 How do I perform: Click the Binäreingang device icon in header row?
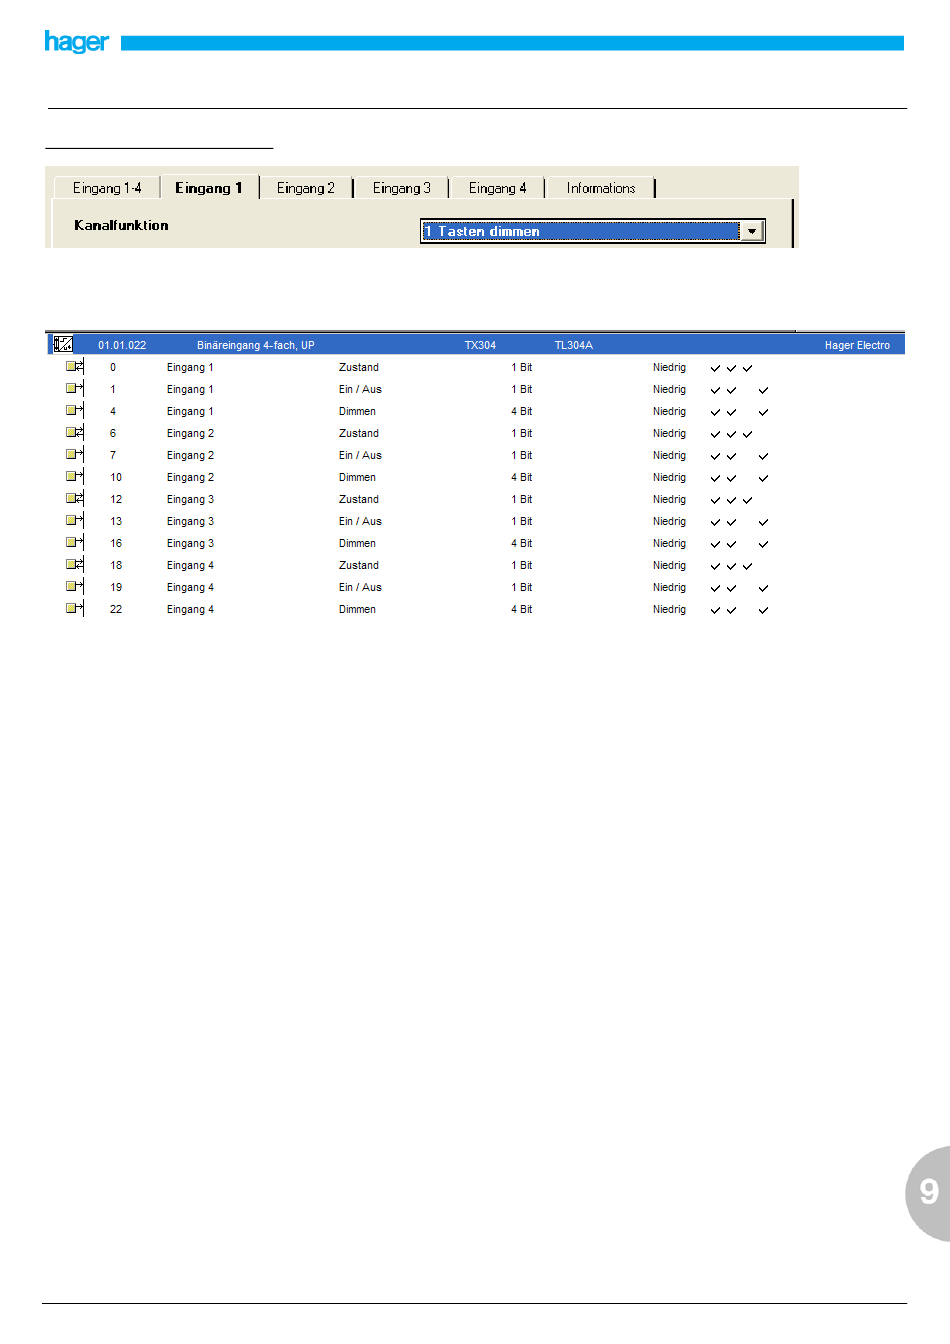coord(63,344)
